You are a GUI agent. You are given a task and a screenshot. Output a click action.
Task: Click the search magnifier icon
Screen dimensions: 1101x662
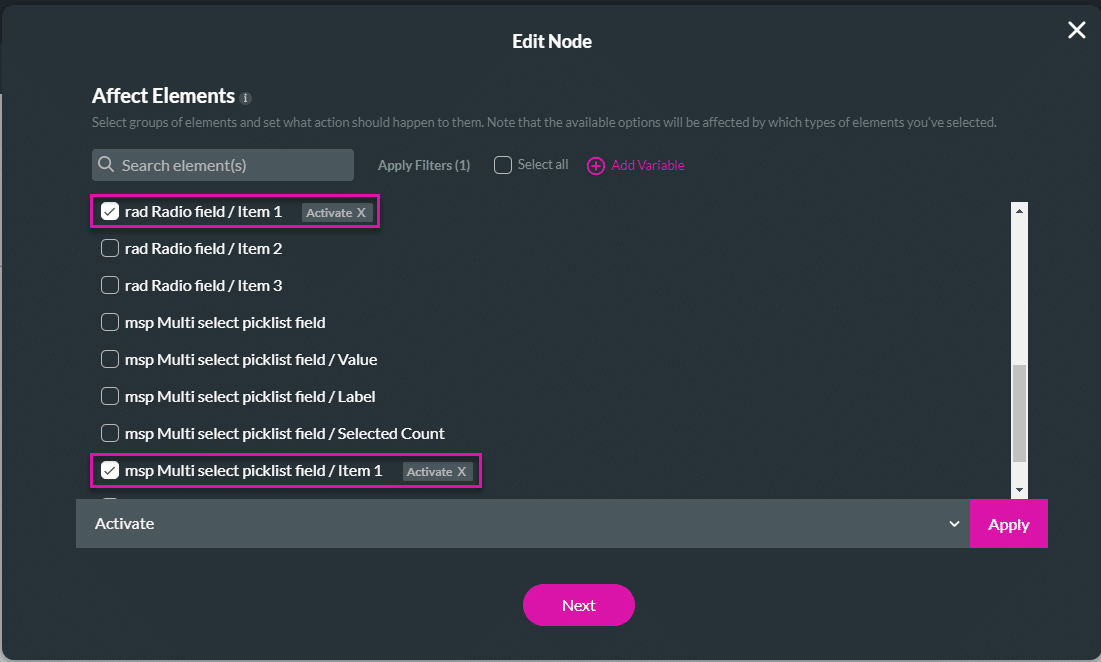pos(106,165)
